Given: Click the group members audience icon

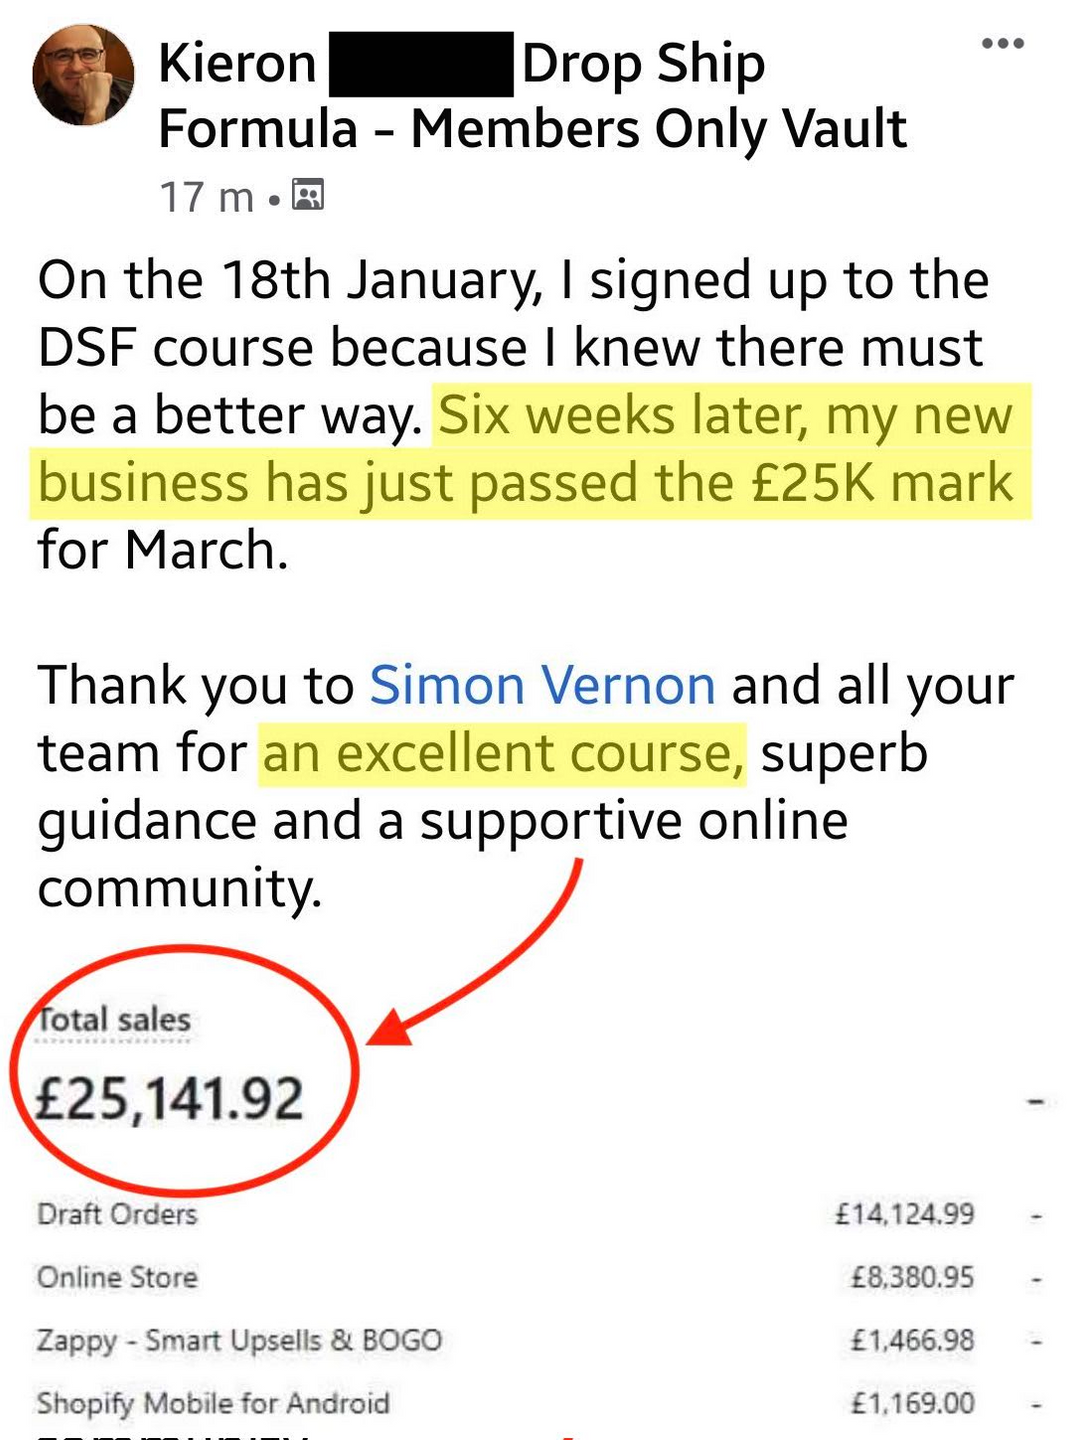Looking at the screenshot, I should click(x=308, y=194).
